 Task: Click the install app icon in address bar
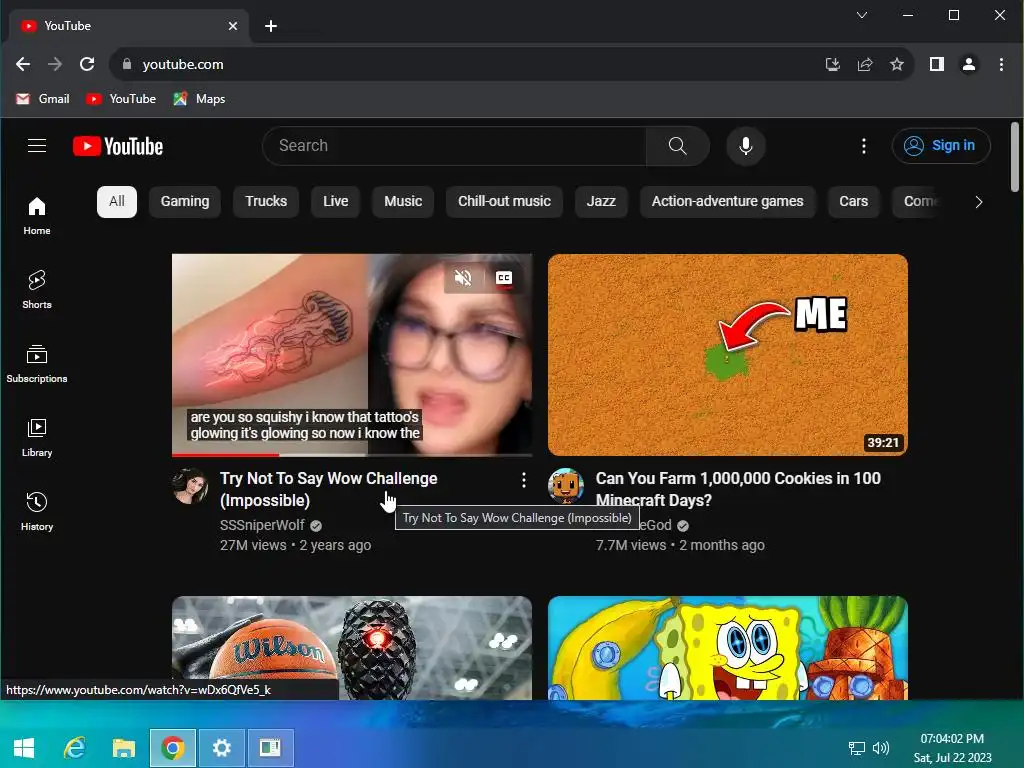point(833,64)
